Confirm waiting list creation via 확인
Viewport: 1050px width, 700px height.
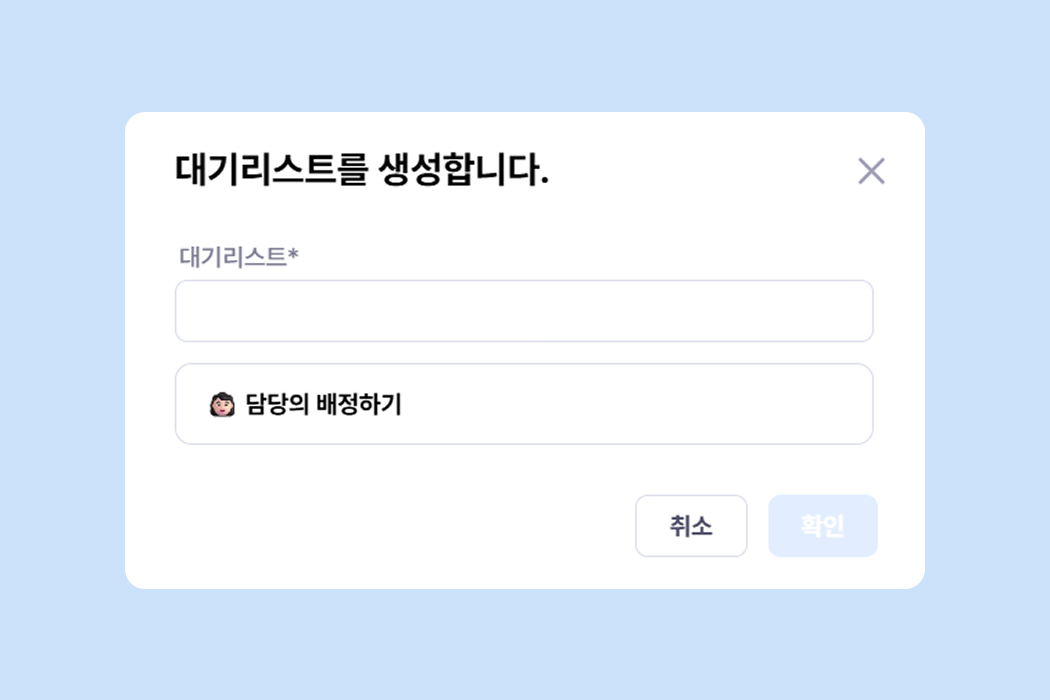[x=822, y=526]
